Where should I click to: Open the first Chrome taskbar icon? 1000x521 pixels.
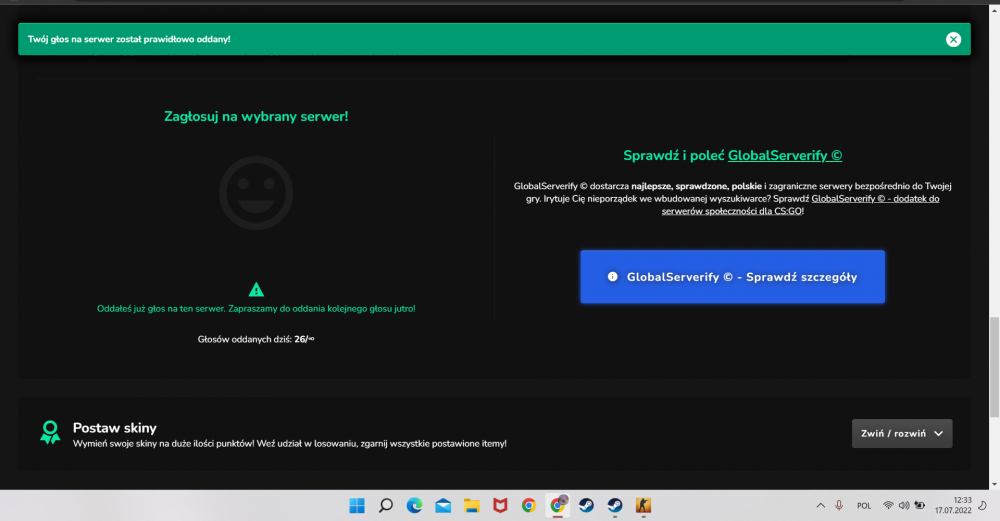[529, 506]
